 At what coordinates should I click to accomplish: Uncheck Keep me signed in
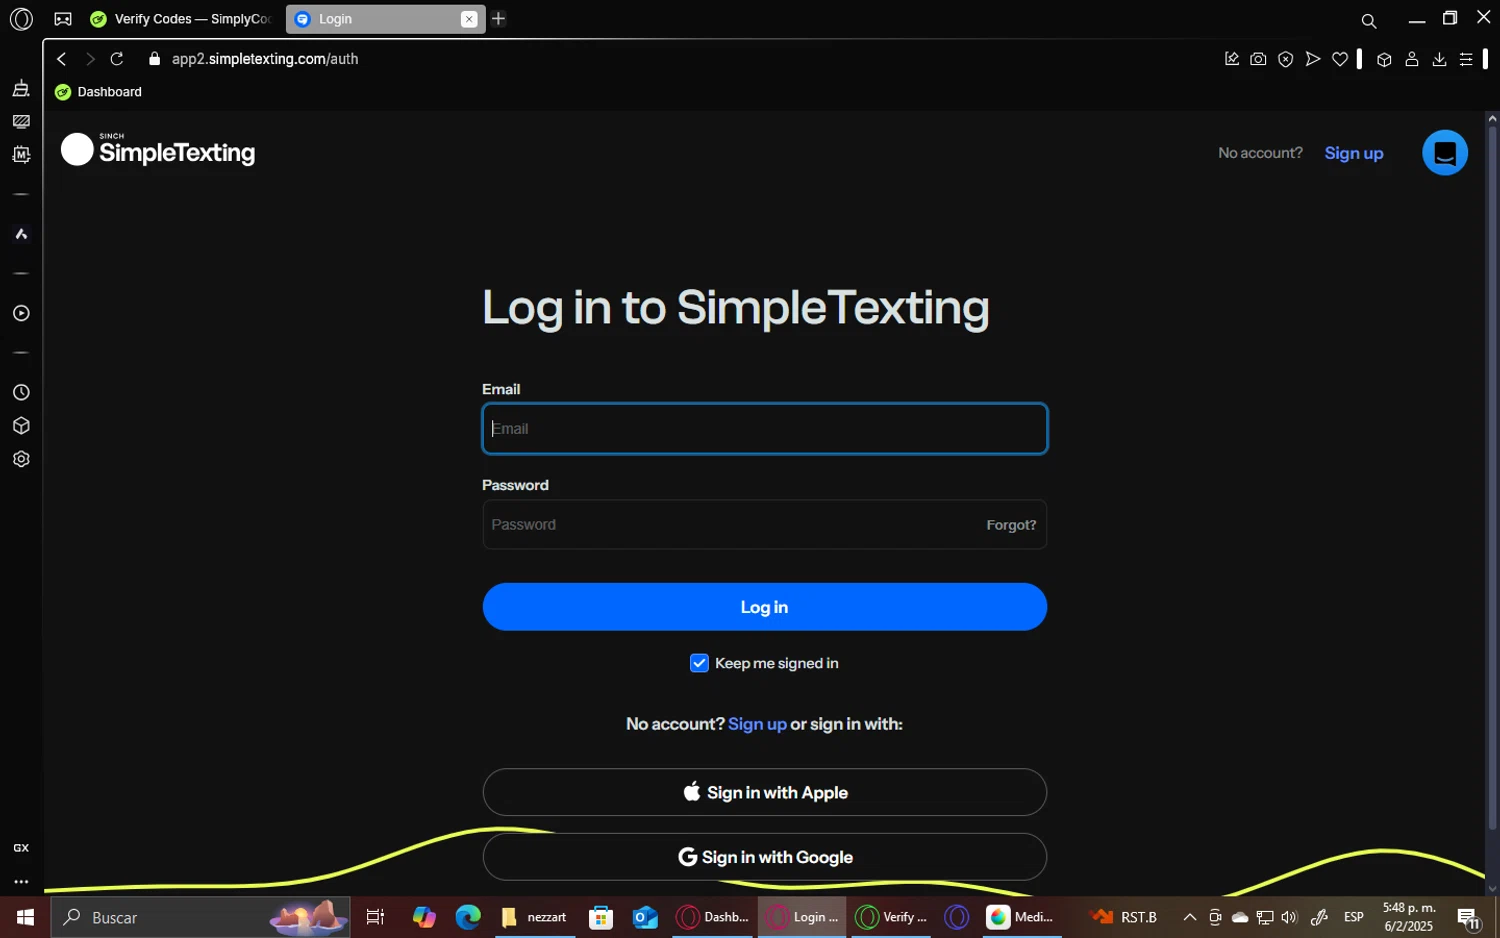699,663
